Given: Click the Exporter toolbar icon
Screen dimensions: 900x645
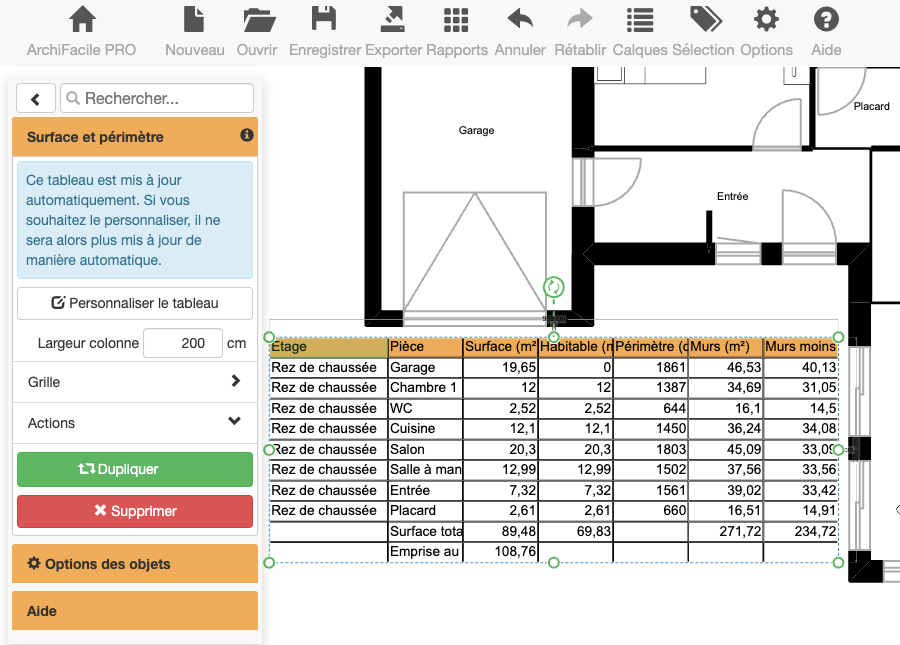Looking at the screenshot, I should [393, 20].
